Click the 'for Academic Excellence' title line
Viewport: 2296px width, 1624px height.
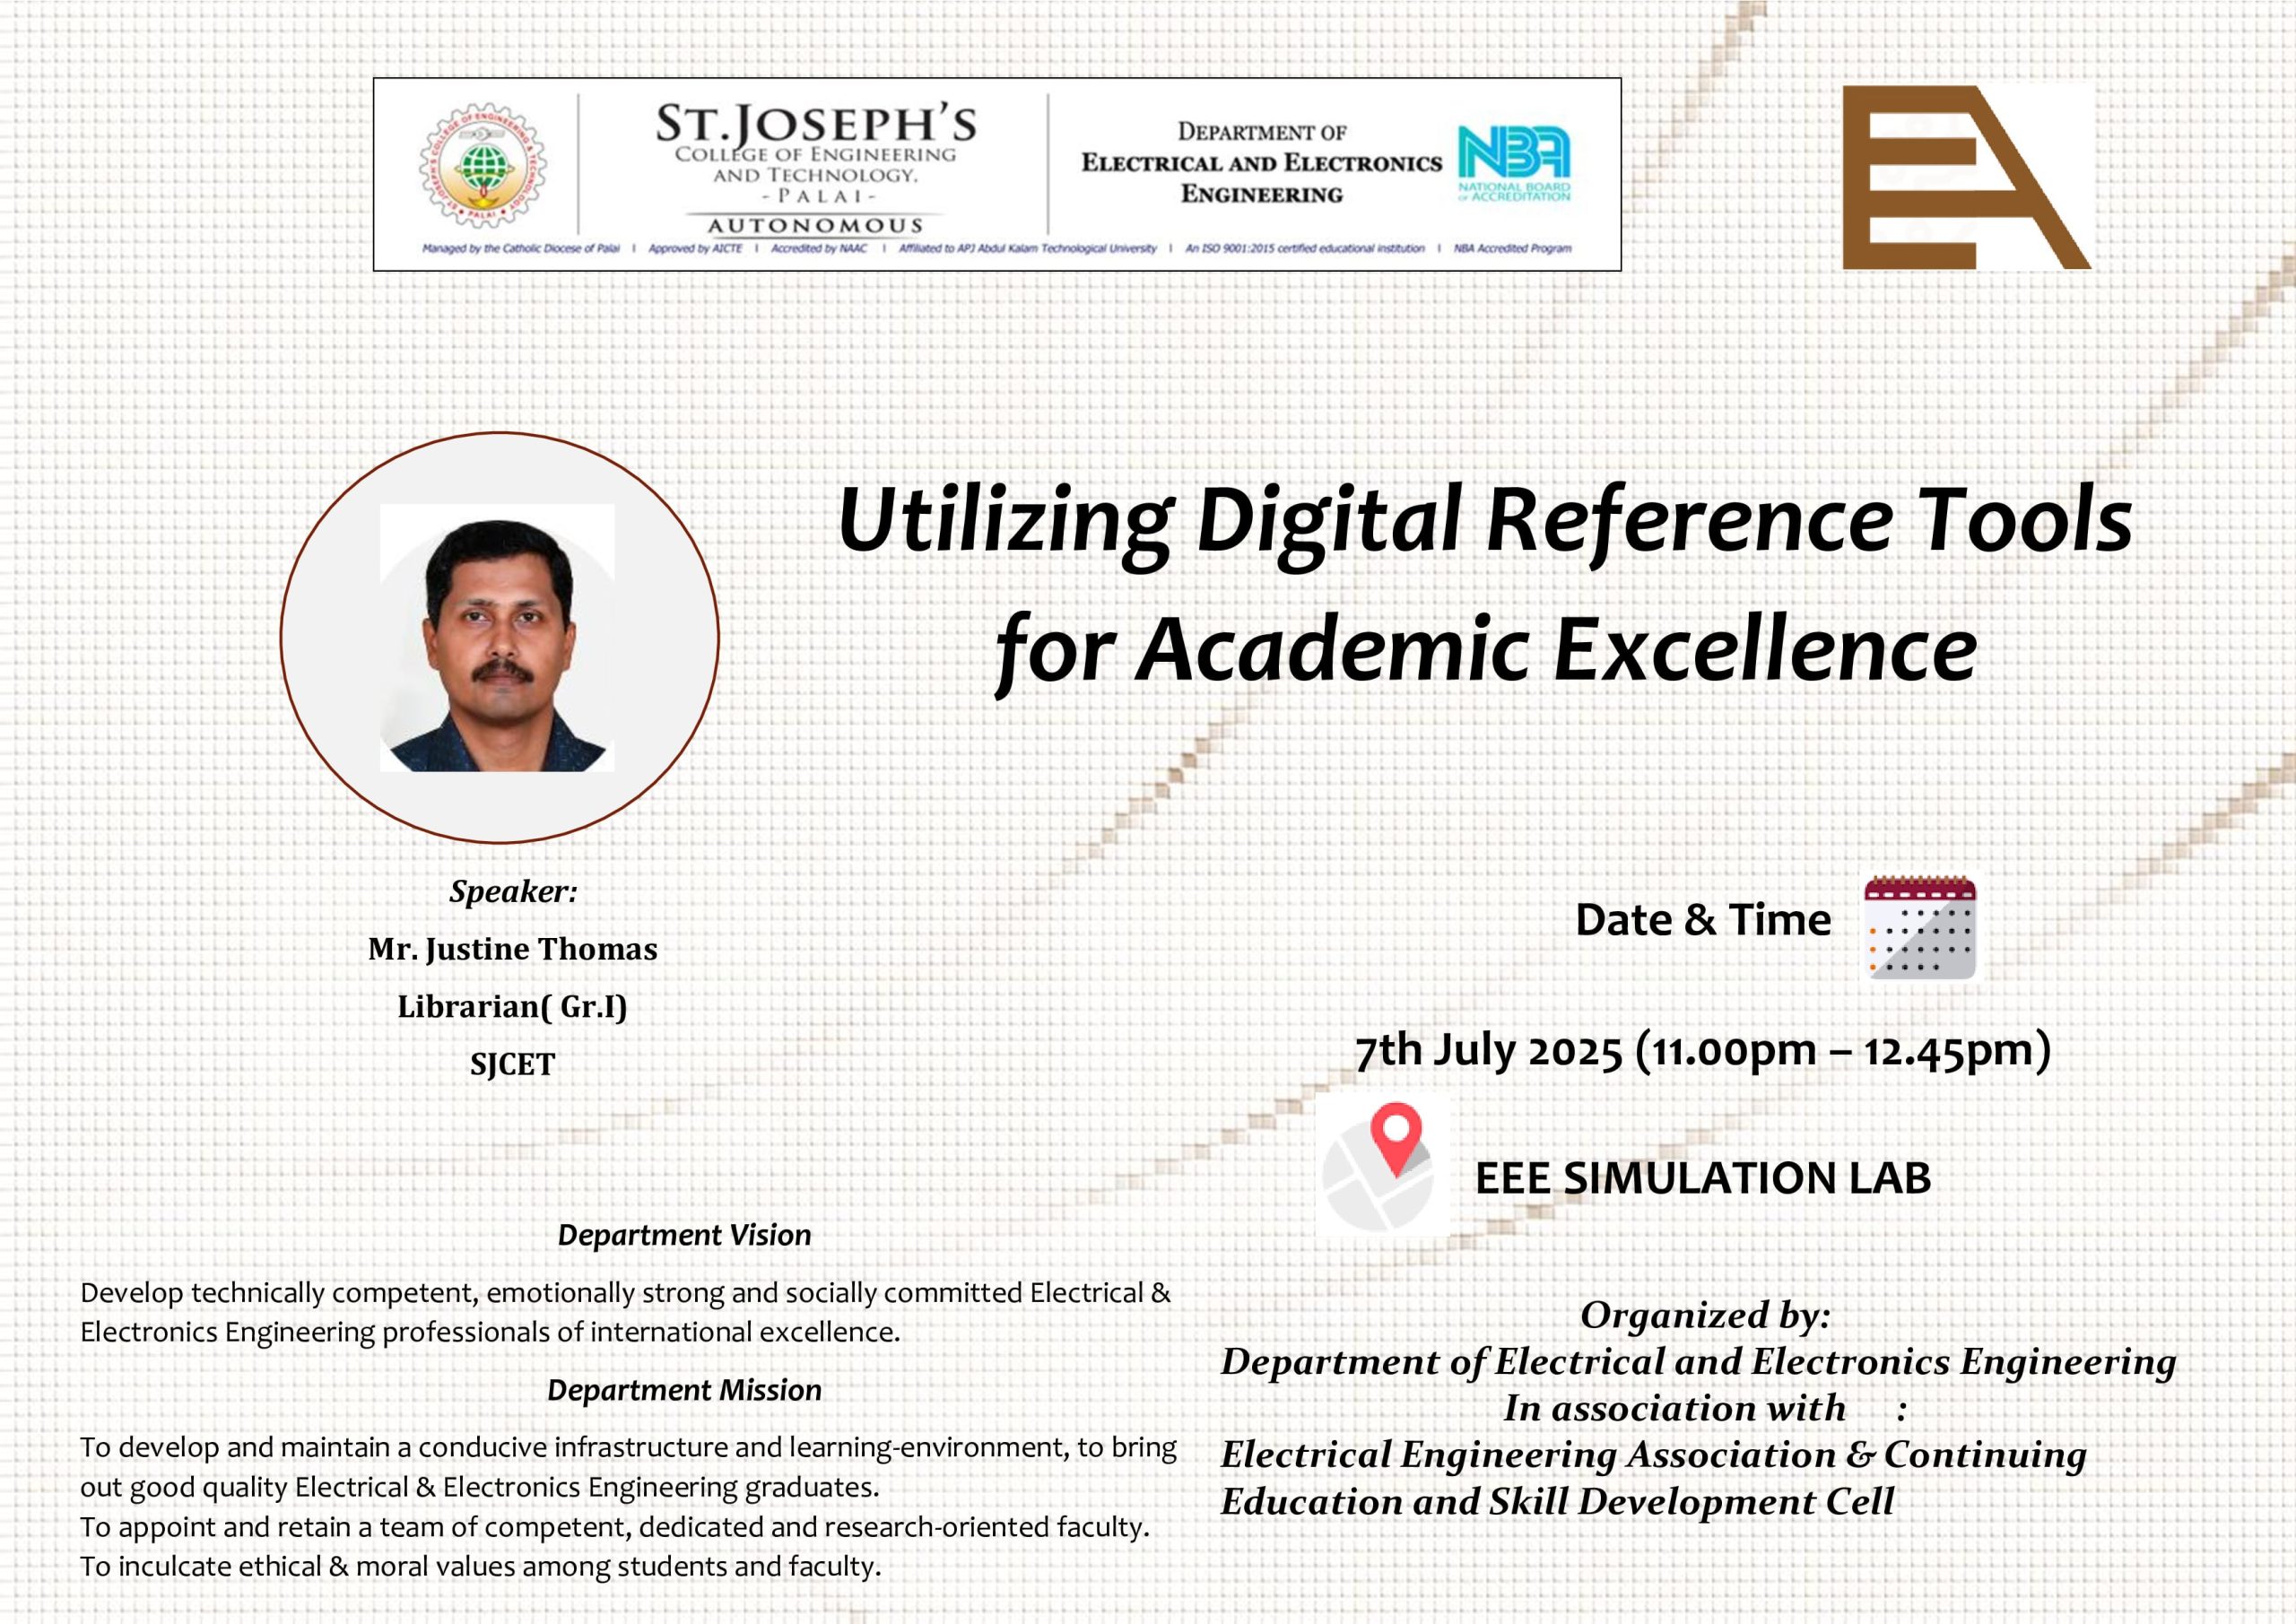(1486, 651)
